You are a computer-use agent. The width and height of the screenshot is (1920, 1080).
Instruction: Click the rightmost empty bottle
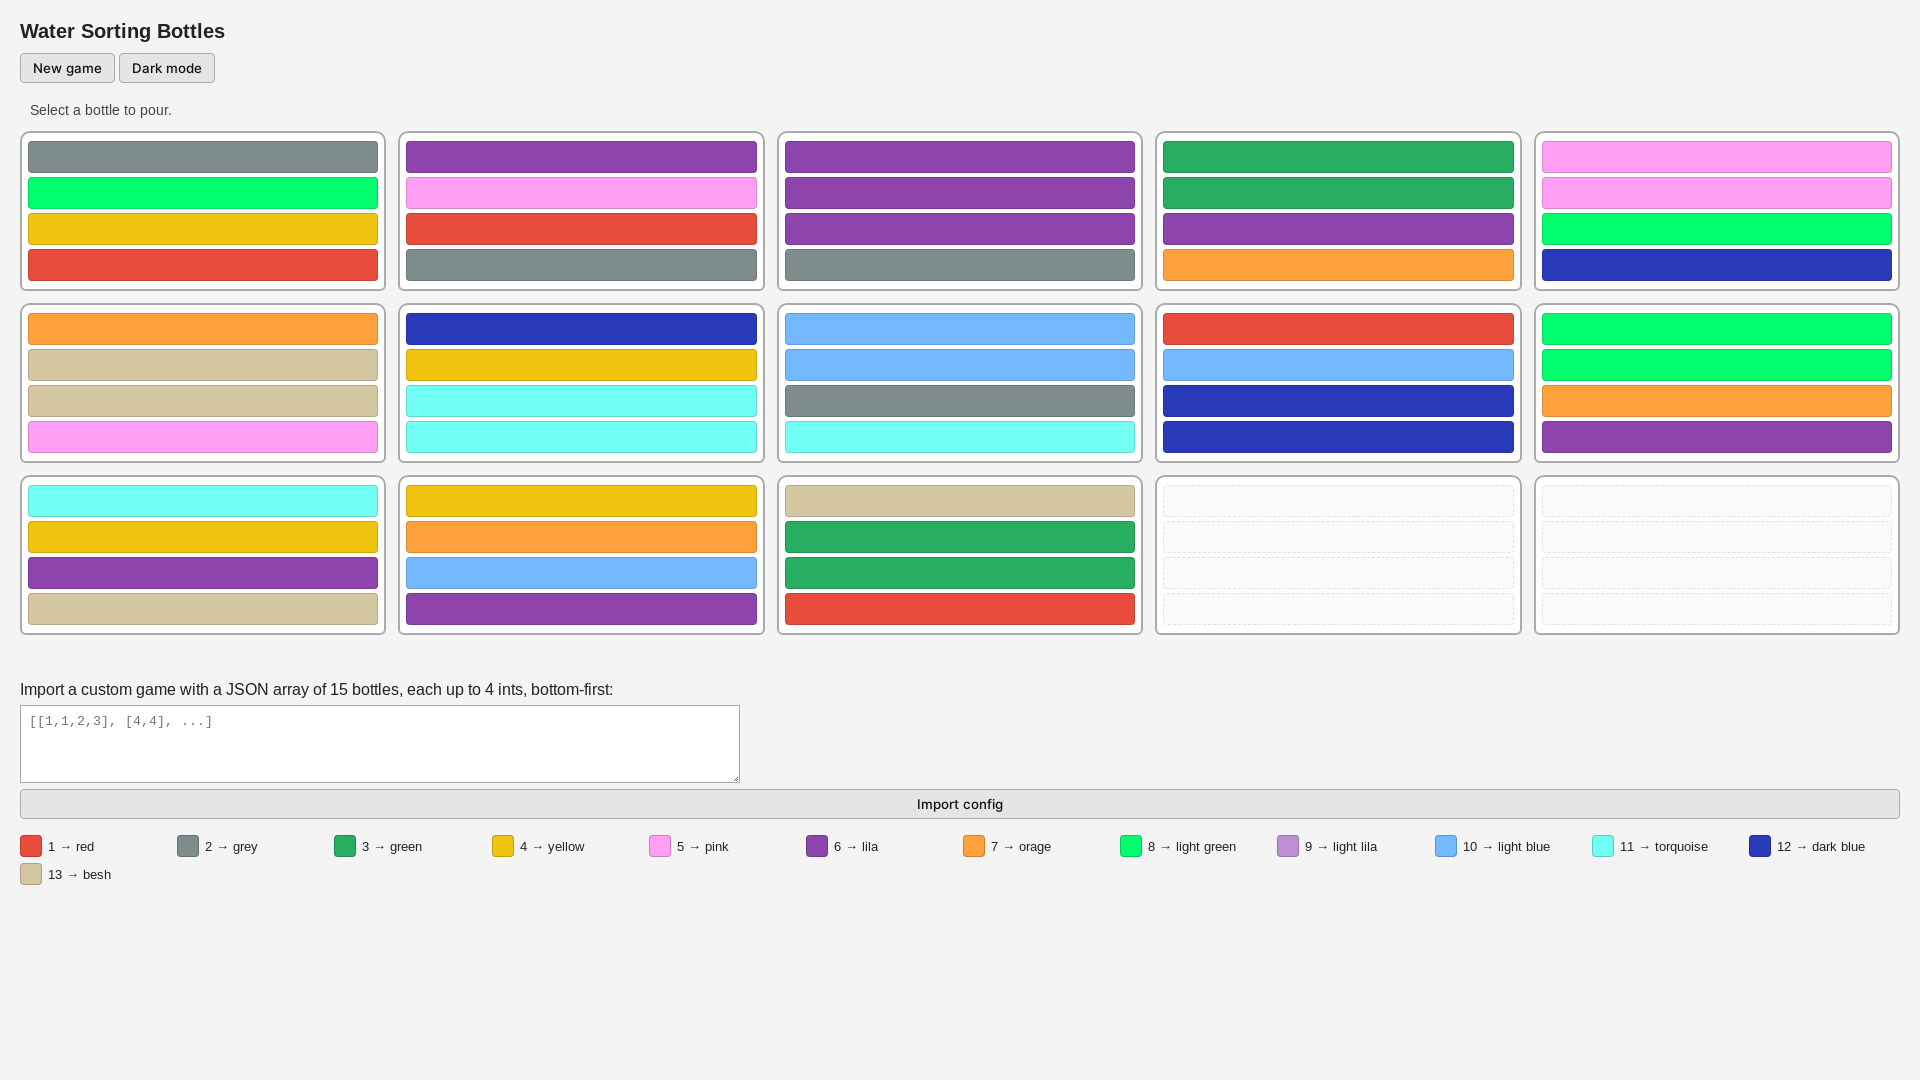[x=1716, y=555]
